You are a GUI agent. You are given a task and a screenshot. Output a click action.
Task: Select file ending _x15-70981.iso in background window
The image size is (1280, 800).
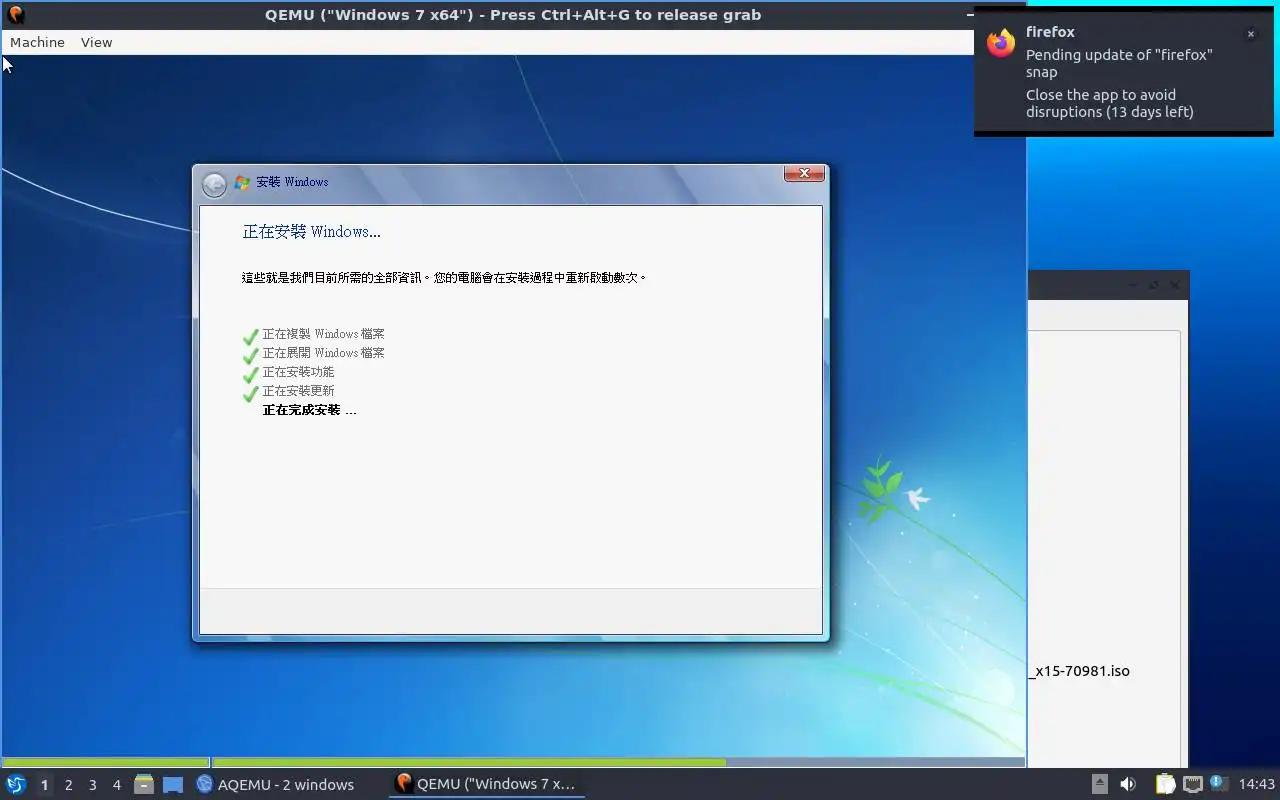[x=1079, y=671]
